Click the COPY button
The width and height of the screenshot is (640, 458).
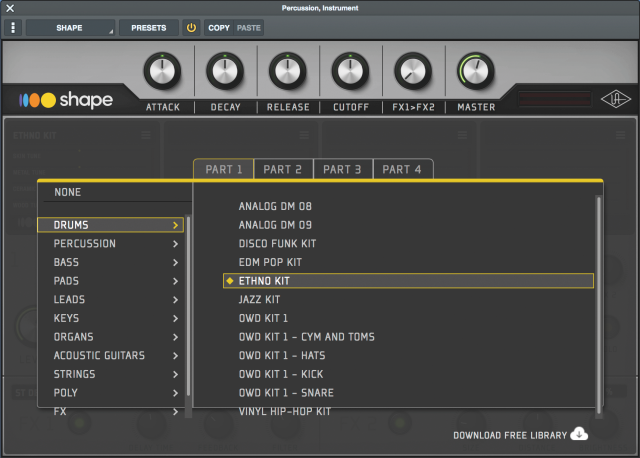219,28
